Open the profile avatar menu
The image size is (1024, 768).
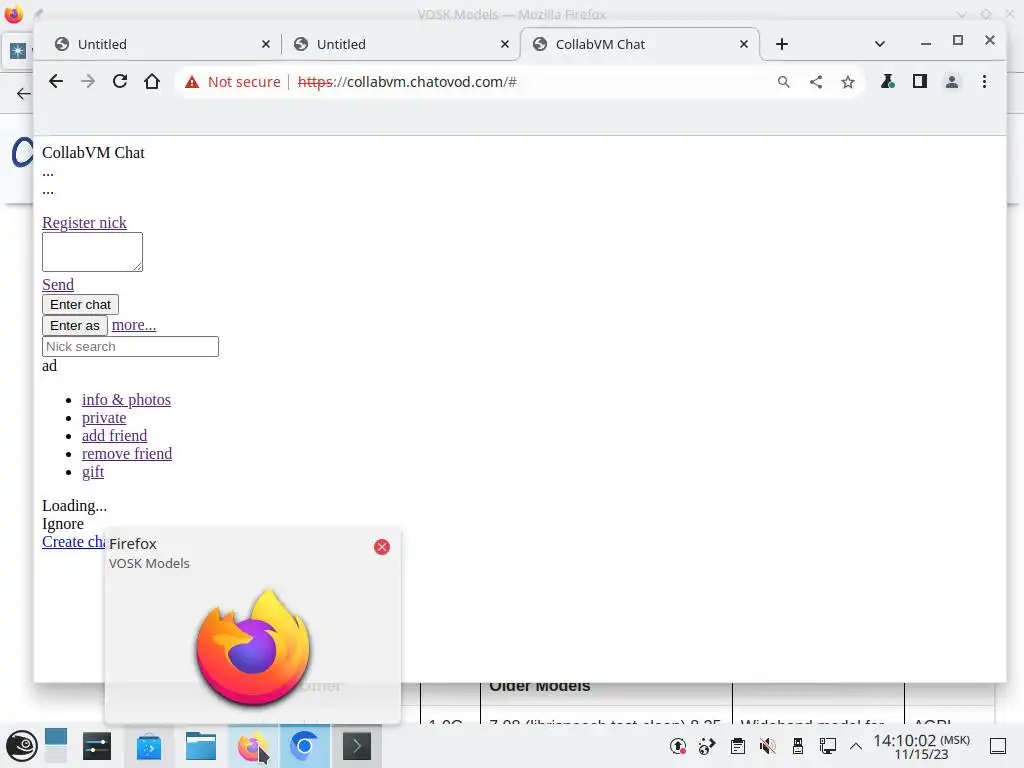click(x=952, y=82)
